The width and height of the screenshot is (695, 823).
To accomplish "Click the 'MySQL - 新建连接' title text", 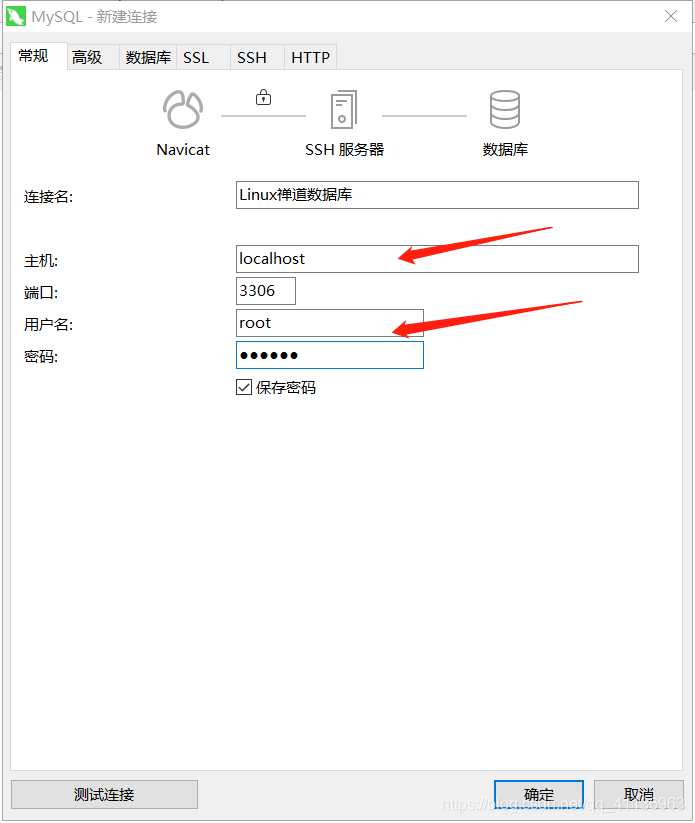I will tap(94, 17).
